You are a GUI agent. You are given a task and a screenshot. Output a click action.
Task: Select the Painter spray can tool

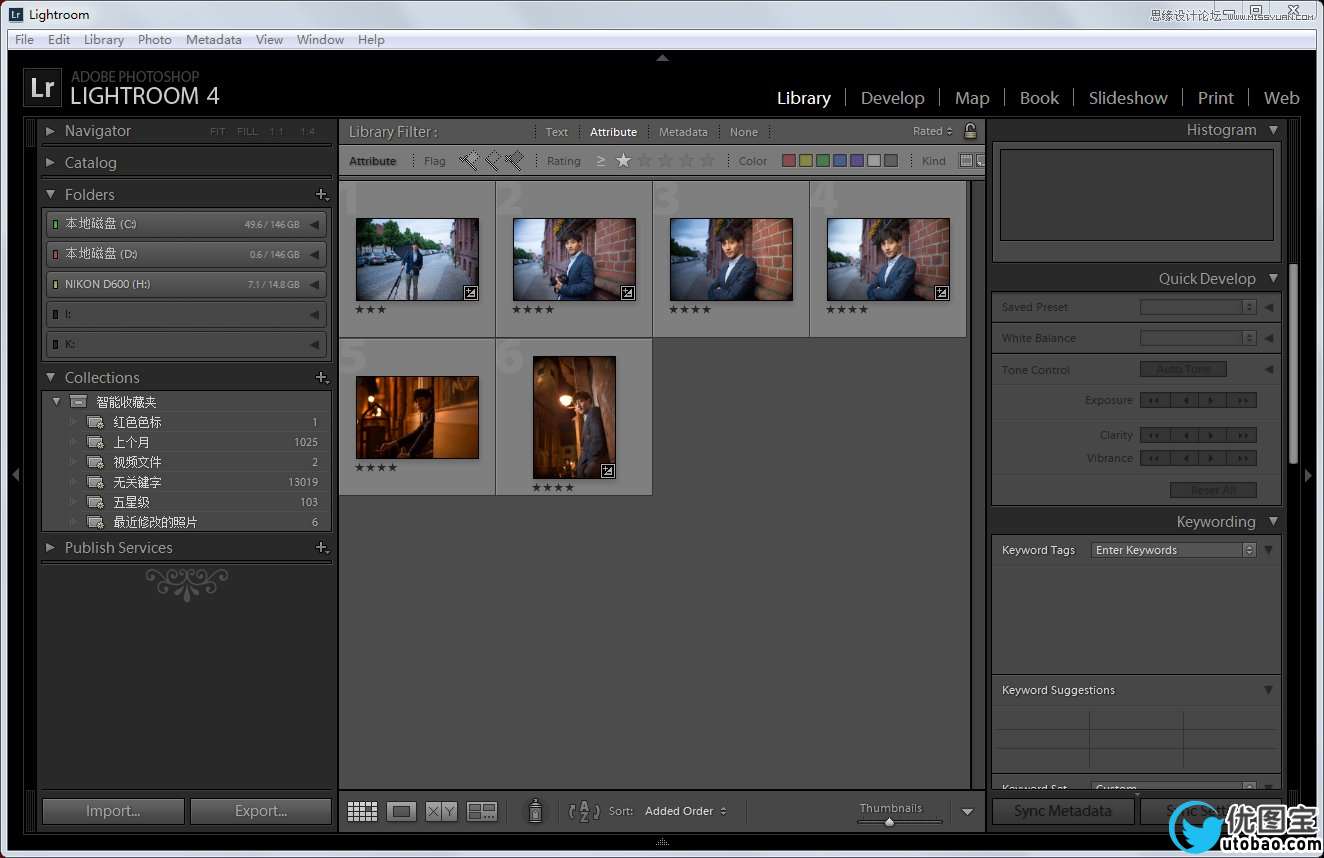tap(535, 811)
